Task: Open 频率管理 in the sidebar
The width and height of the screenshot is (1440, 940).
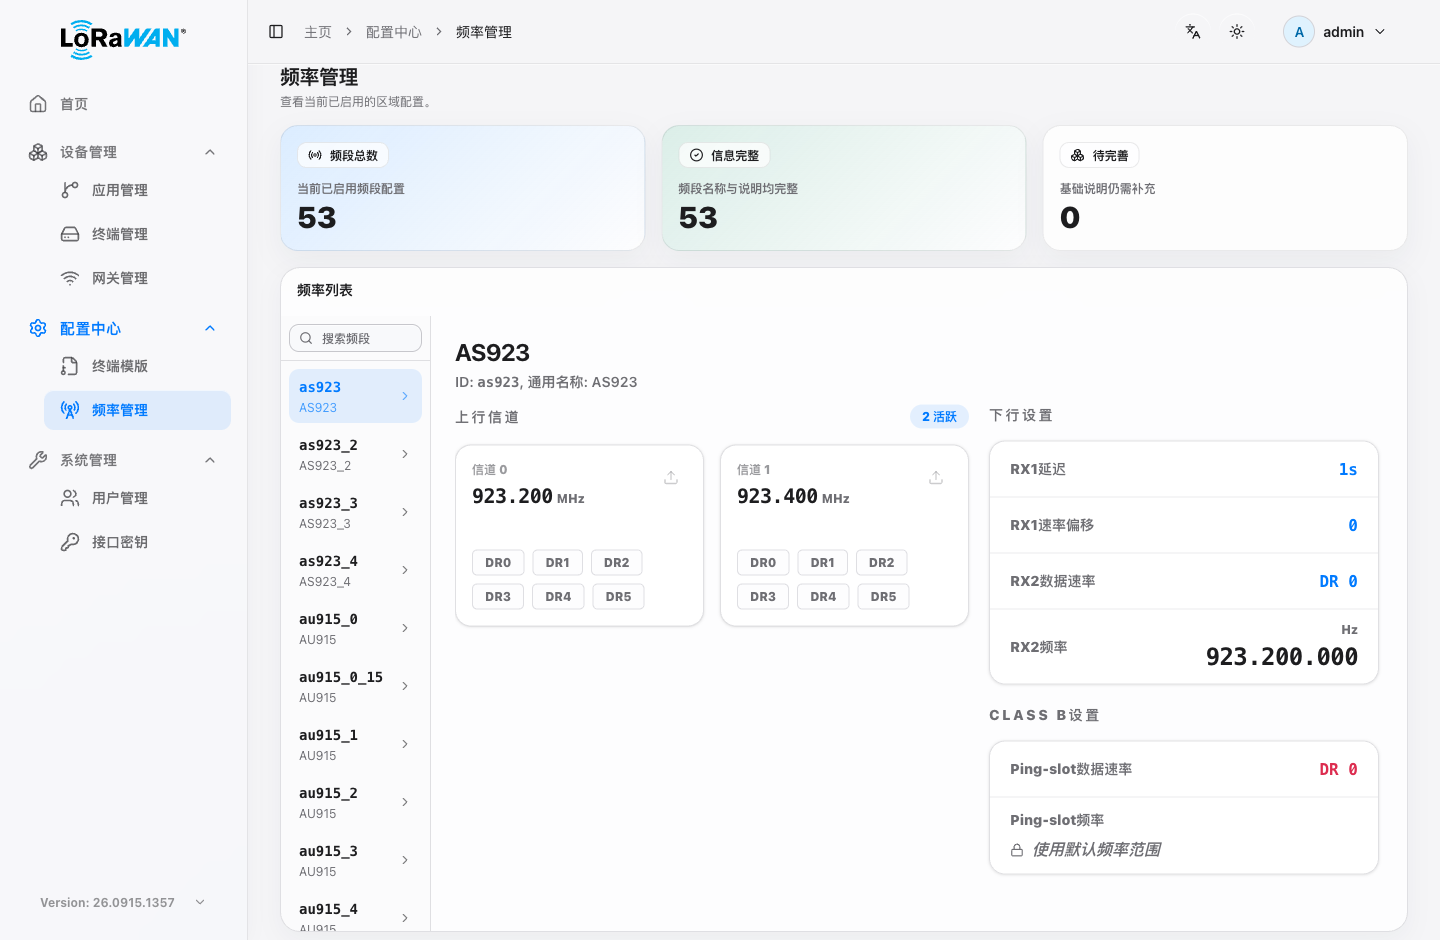Action: point(137,410)
